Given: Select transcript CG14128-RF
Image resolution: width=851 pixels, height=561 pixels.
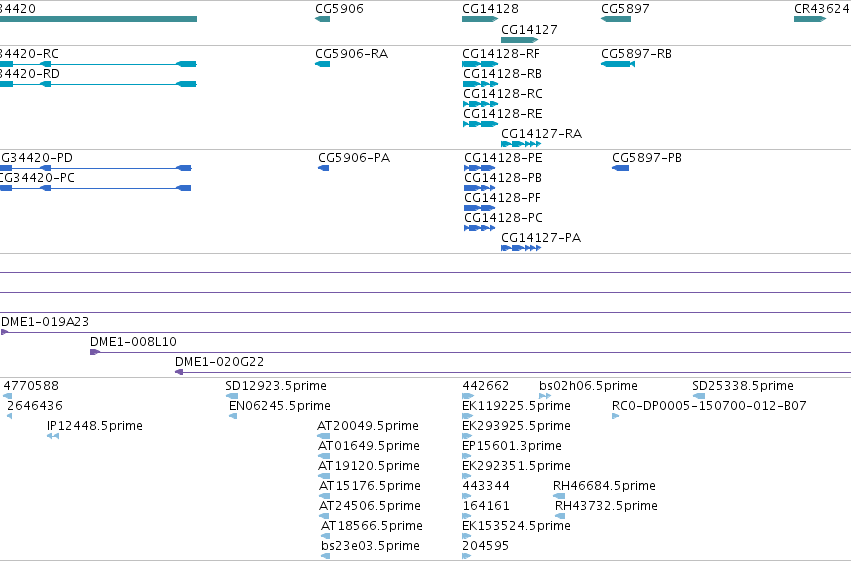Looking at the screenshot, I should (480, 64).
